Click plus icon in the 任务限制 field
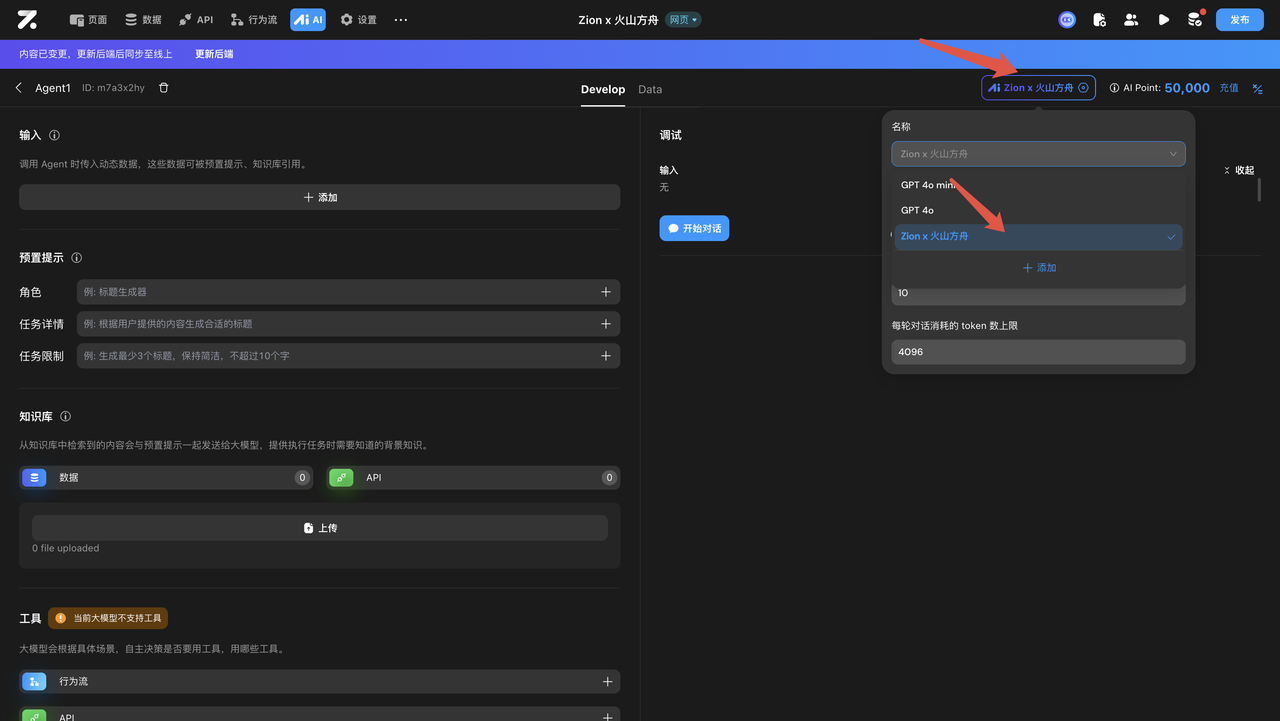This screenshot has width=1280, height=721. (x=606, y=356)
